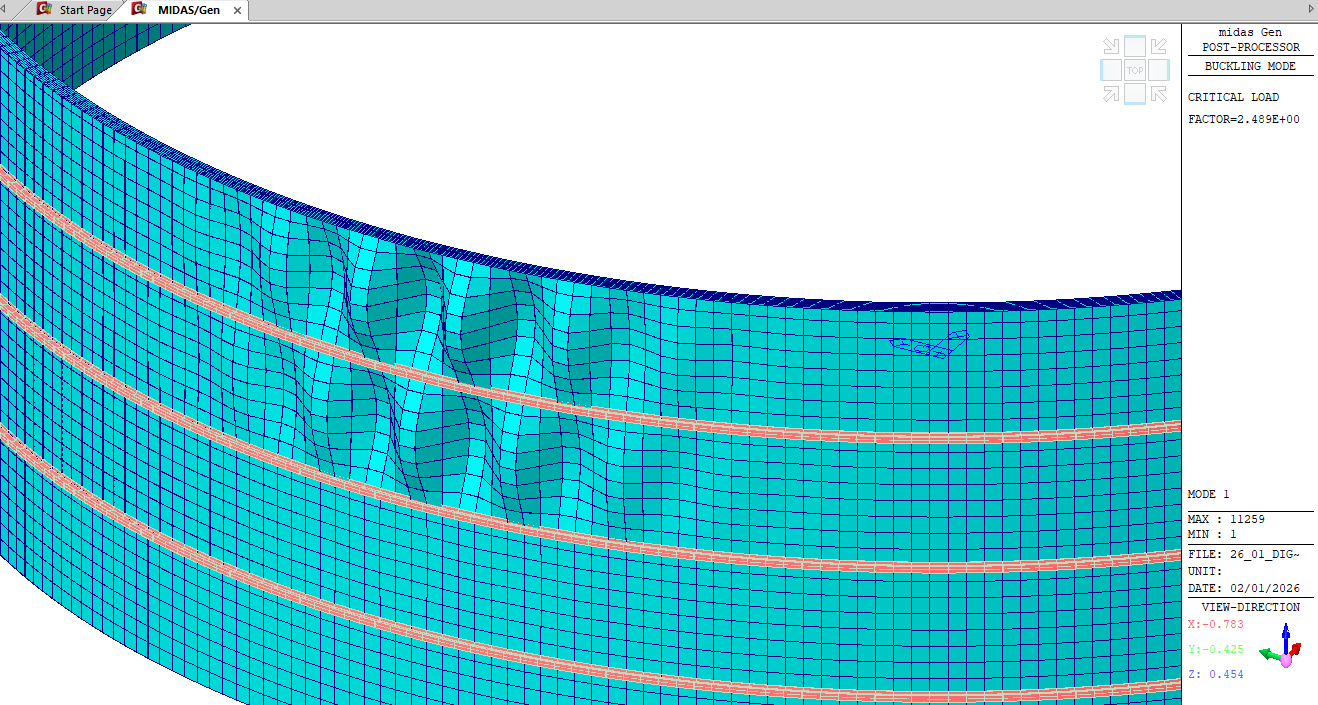Click the bottom square of the view navigator
This screenshot has width=1318, height=705.
coord(1135,94)
